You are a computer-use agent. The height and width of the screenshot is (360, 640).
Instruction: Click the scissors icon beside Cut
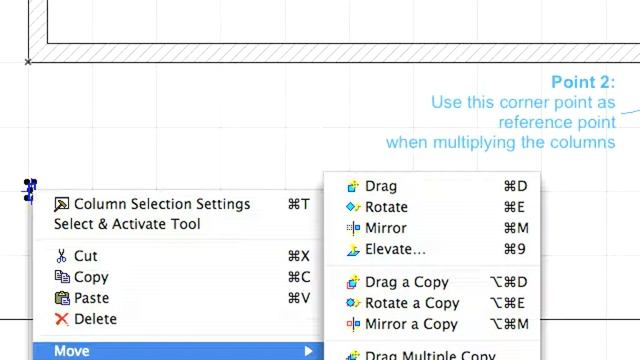tap(61, 256)
